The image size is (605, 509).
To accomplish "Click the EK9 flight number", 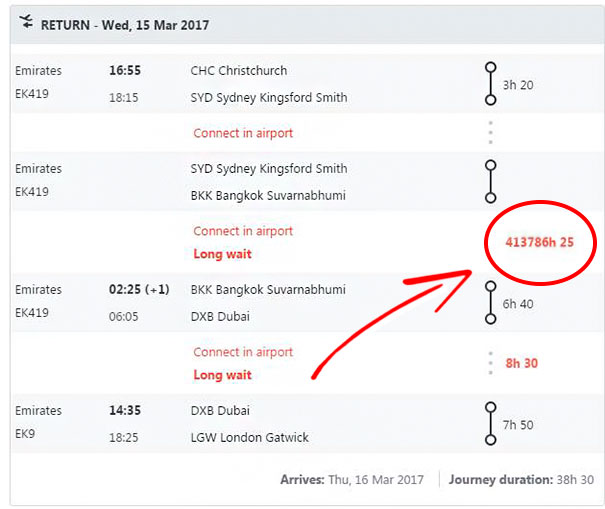I will point(25,434).
